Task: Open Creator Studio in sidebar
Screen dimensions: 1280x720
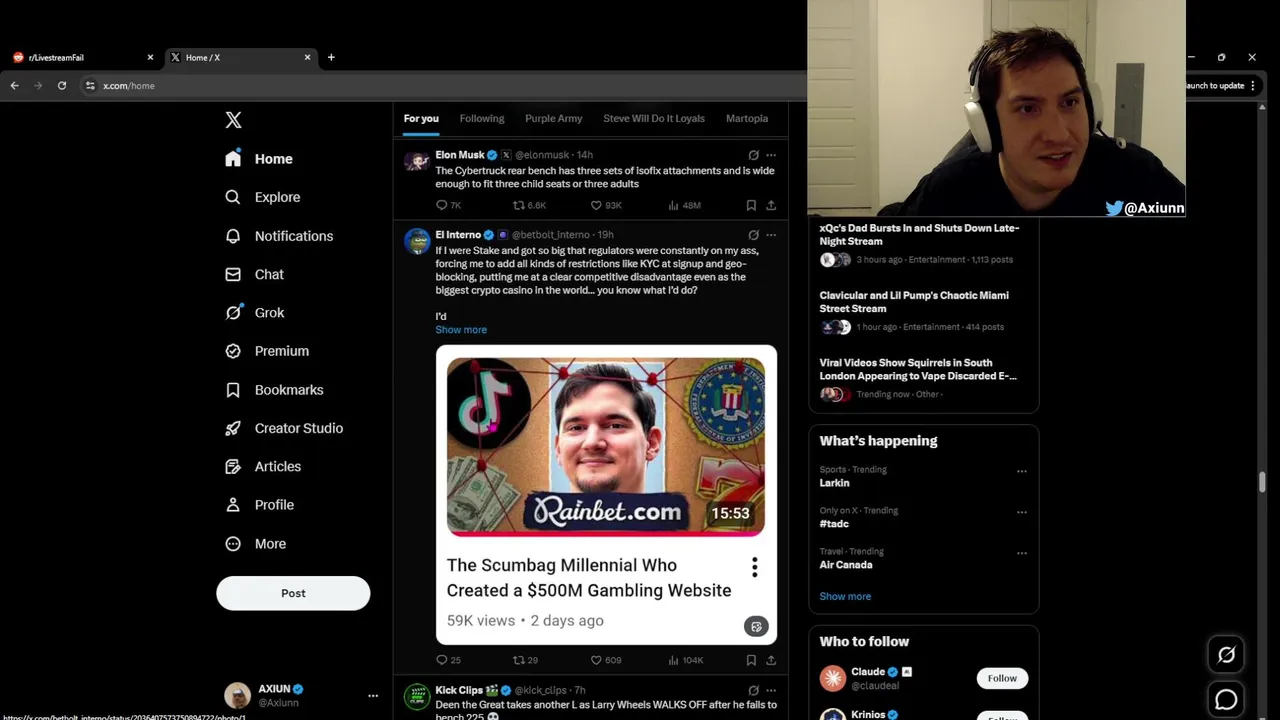Action: pyautogui.click(x=284, y=428)
